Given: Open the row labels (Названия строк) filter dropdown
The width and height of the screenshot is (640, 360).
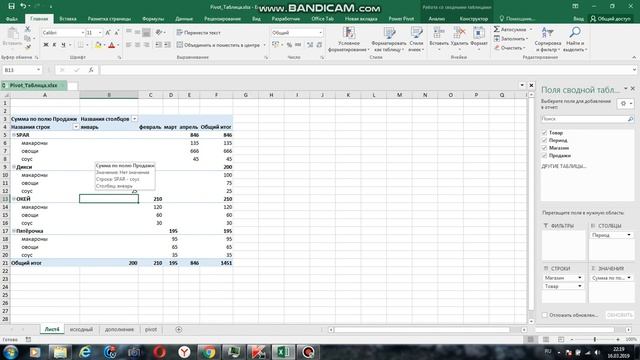Looking at the screenshot, I should (x=76, y=127).
